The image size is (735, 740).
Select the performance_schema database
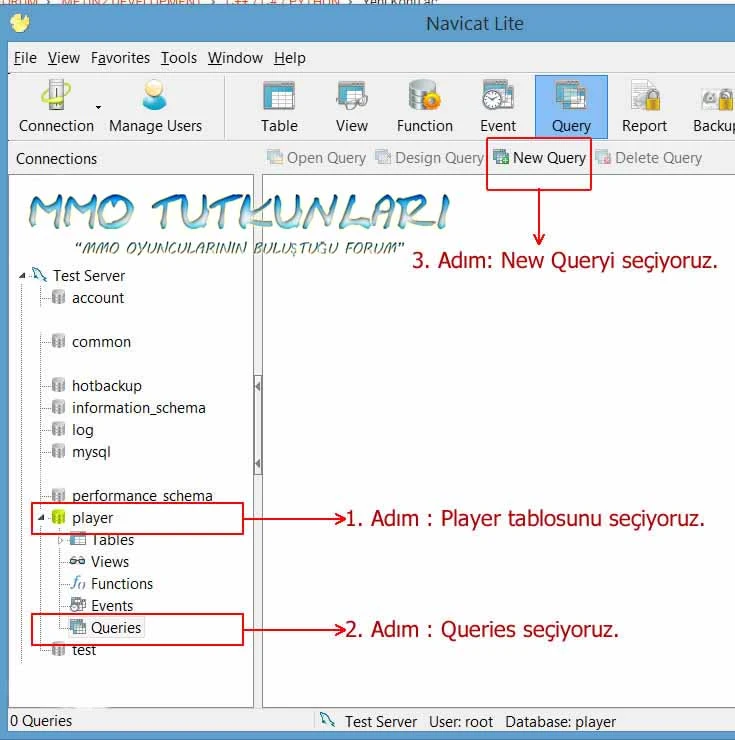142,496
